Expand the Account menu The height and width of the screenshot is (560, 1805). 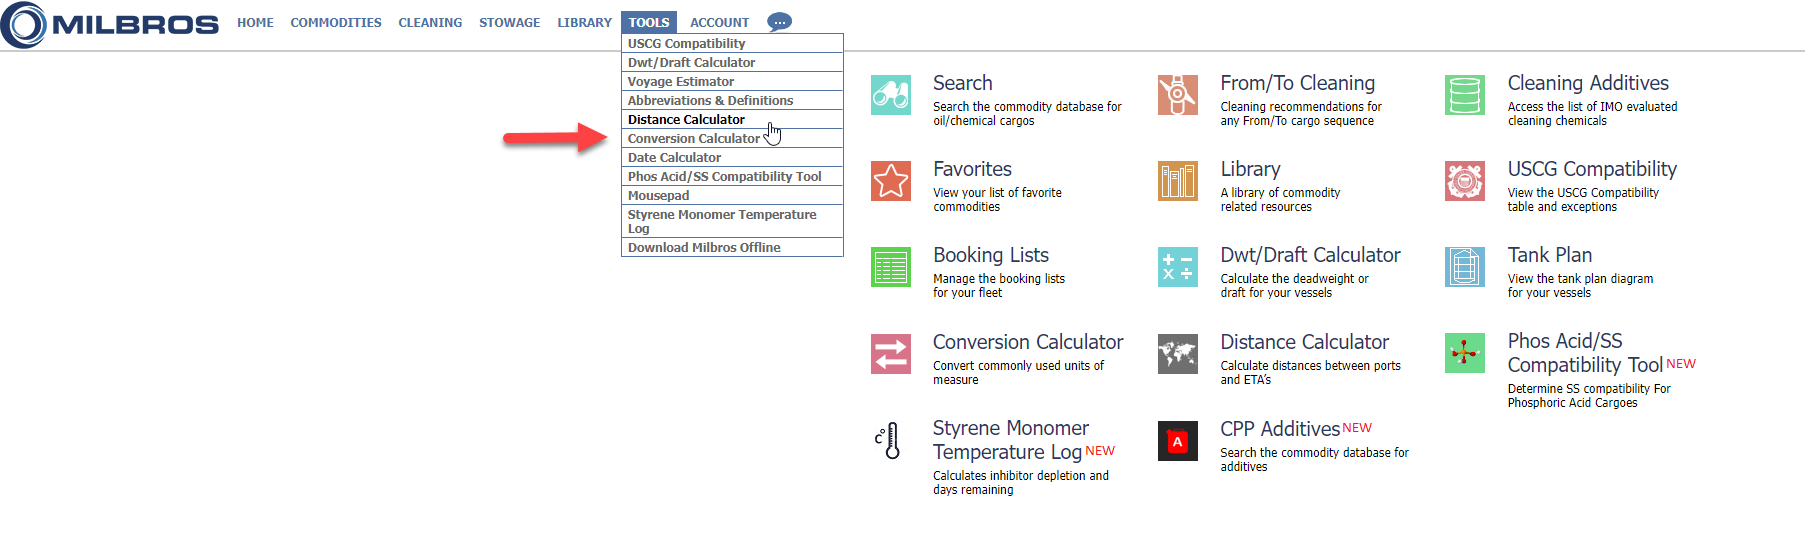[x=719, y=22]
